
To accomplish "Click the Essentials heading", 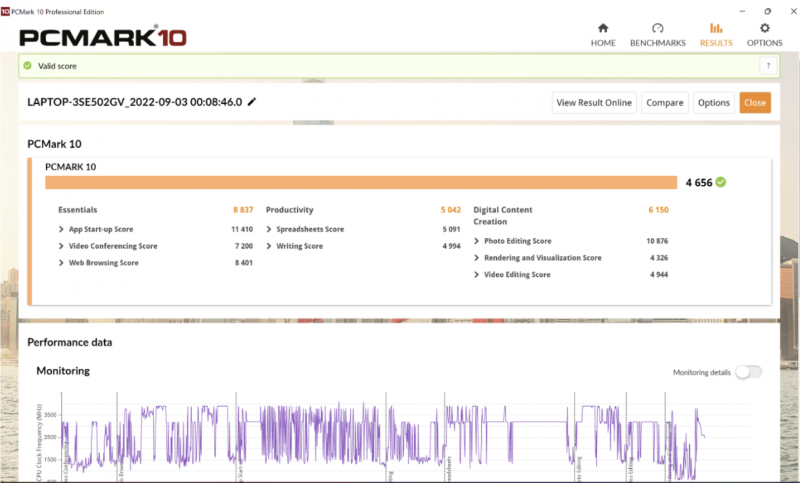I will click(78, 210).
